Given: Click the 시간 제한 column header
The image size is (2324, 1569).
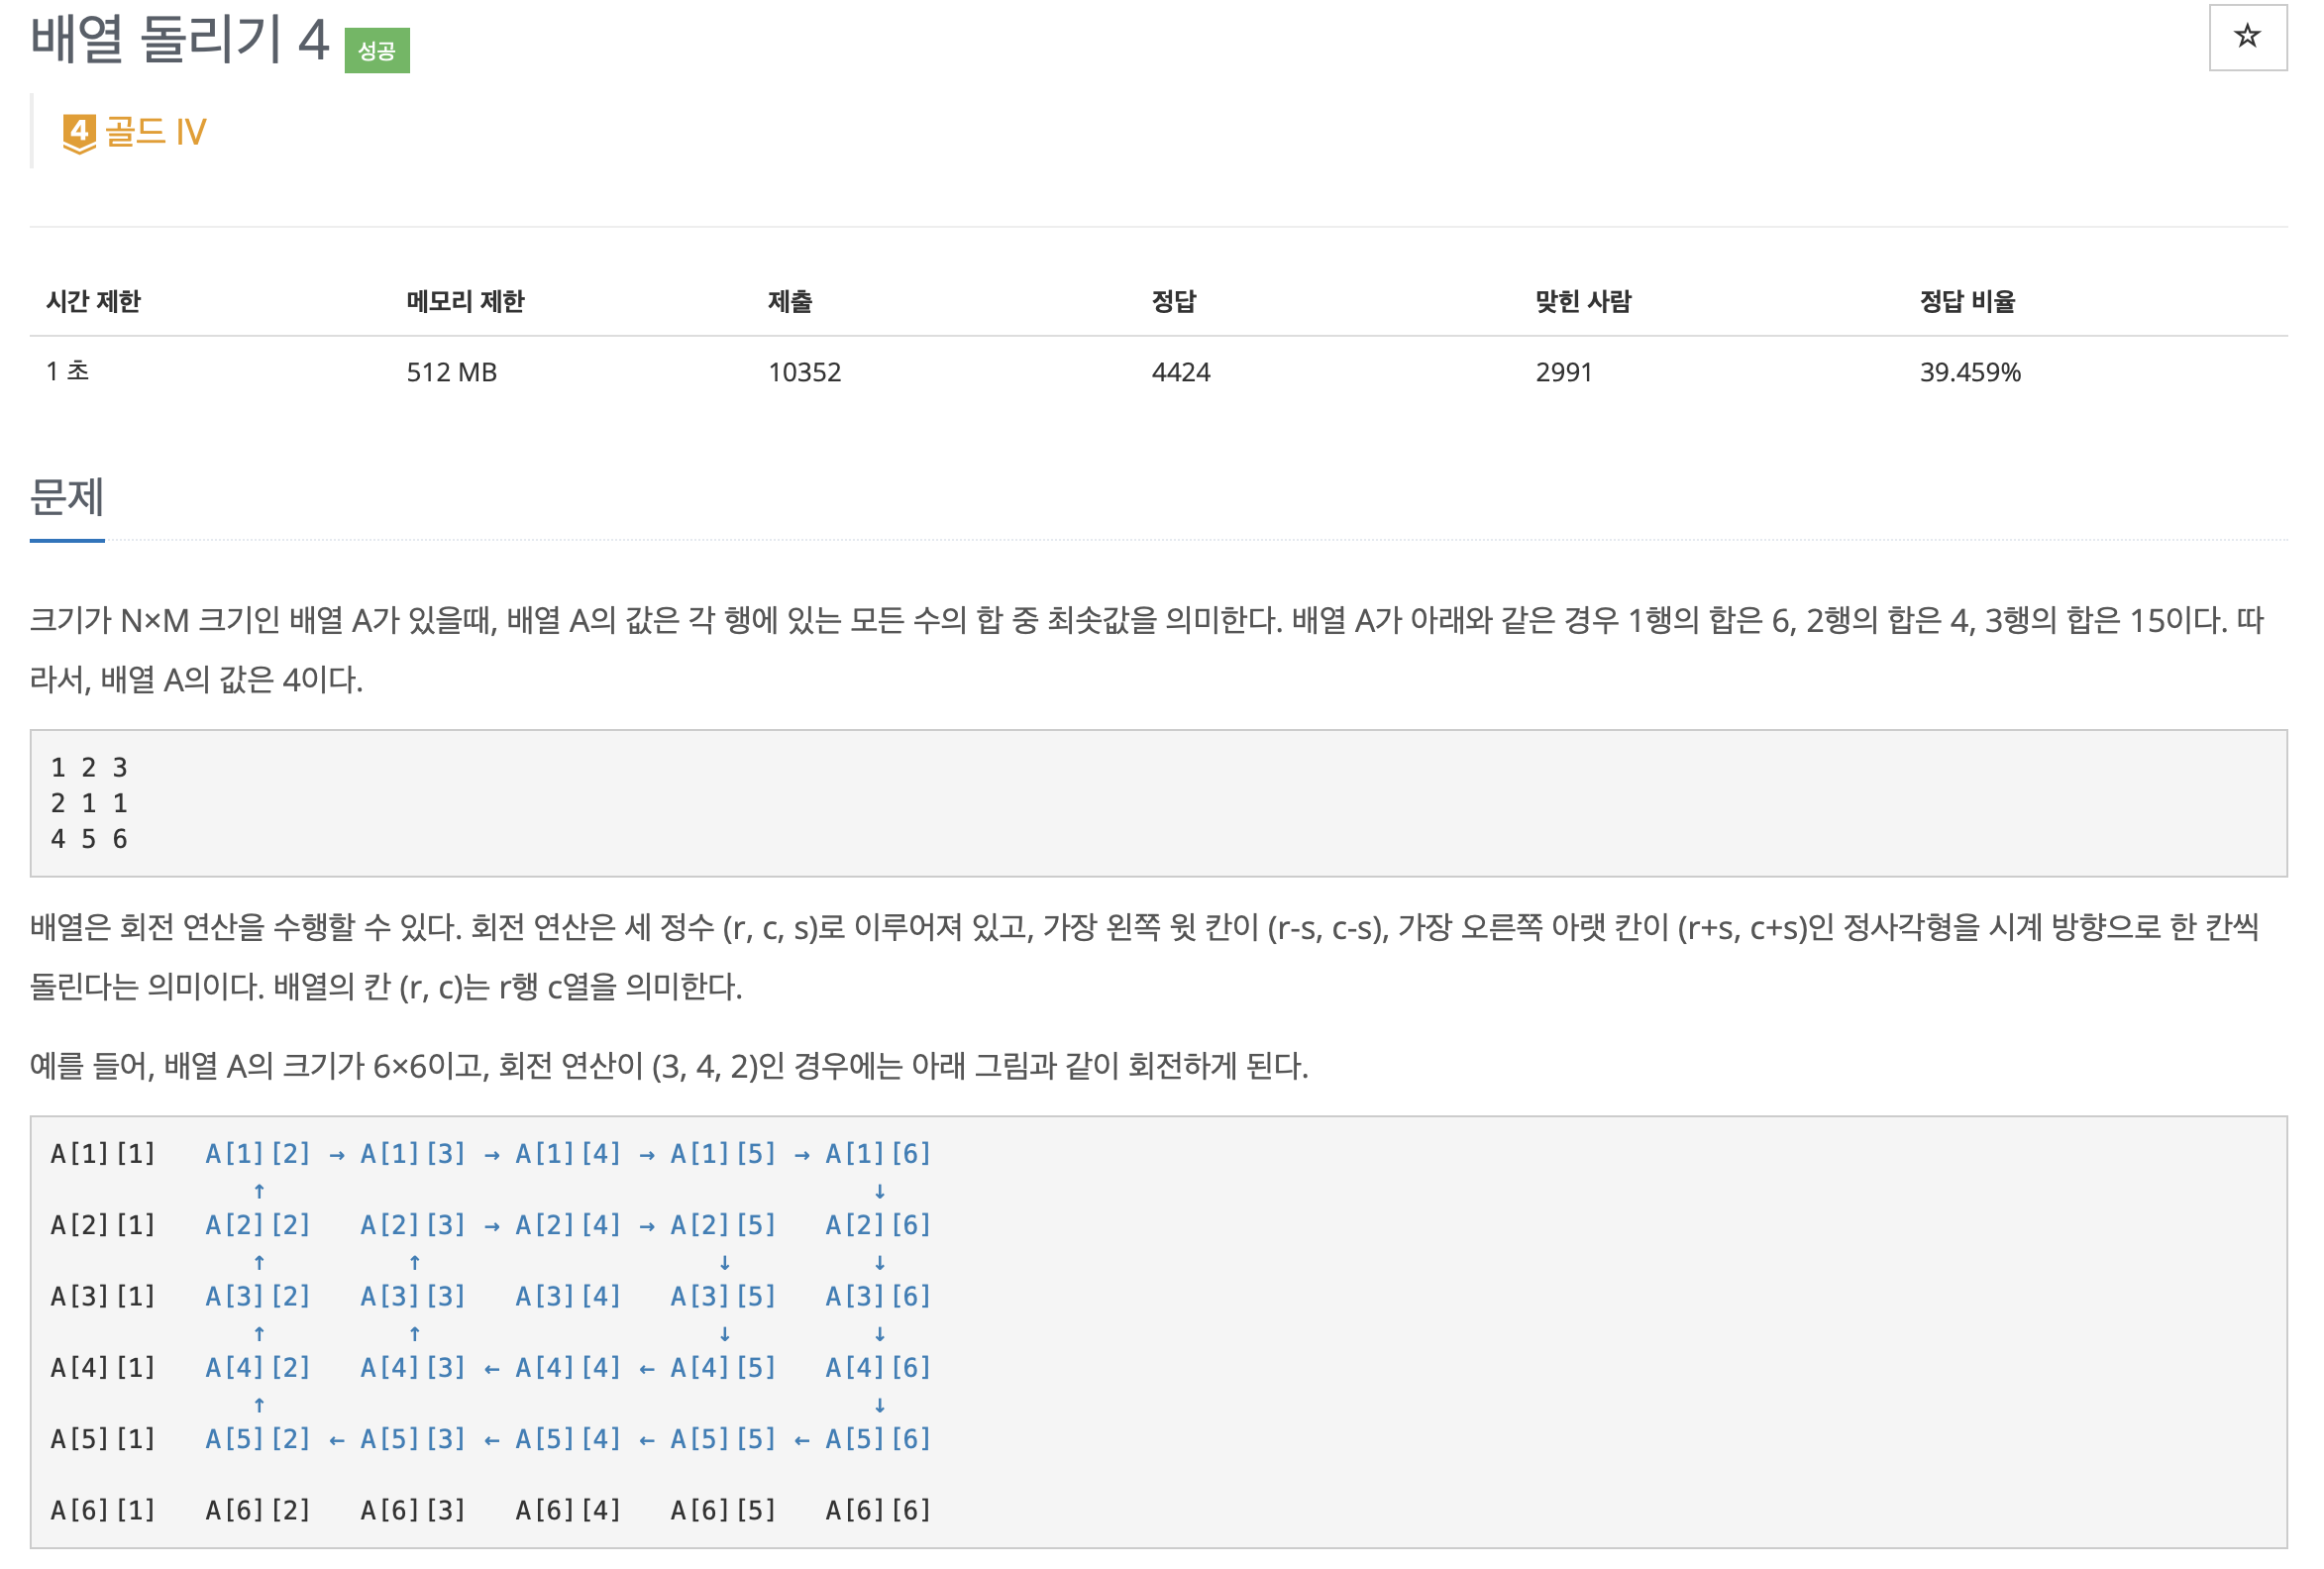Looking at the screenshot, I should 93,301.
